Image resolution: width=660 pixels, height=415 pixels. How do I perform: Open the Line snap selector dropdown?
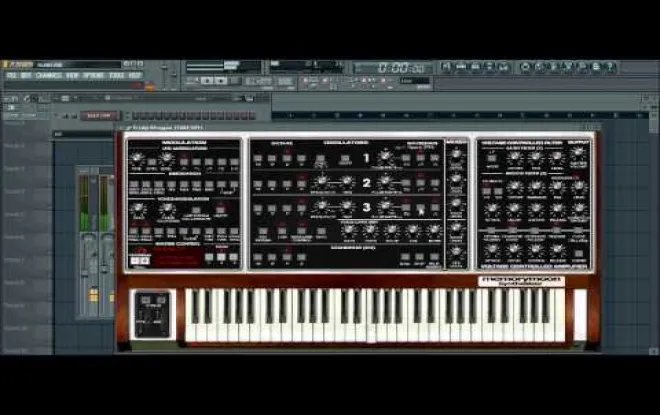[x=415, y=80]
